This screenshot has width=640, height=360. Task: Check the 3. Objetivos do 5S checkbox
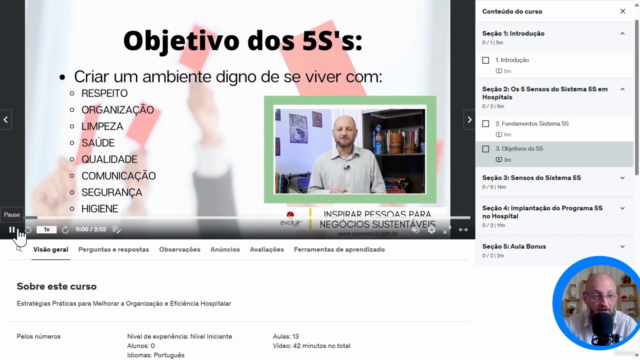pos(485,149)
